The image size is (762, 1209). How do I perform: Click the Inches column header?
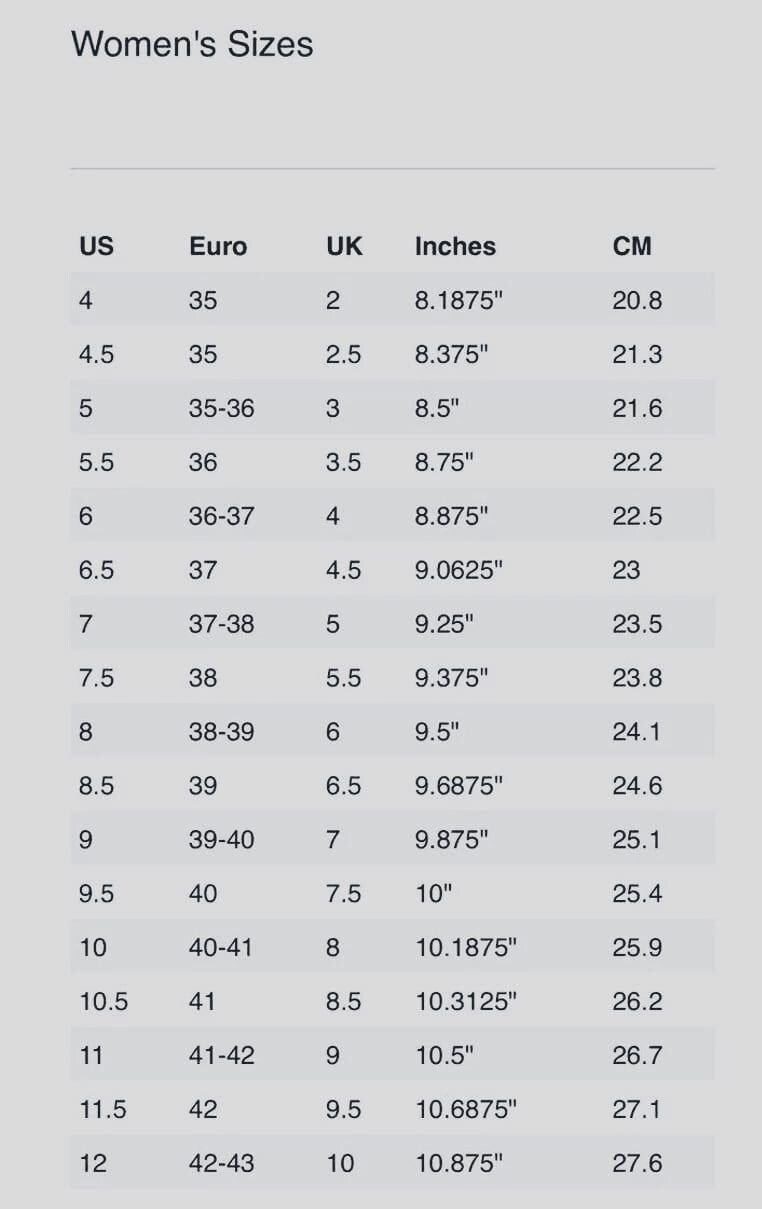455,246
